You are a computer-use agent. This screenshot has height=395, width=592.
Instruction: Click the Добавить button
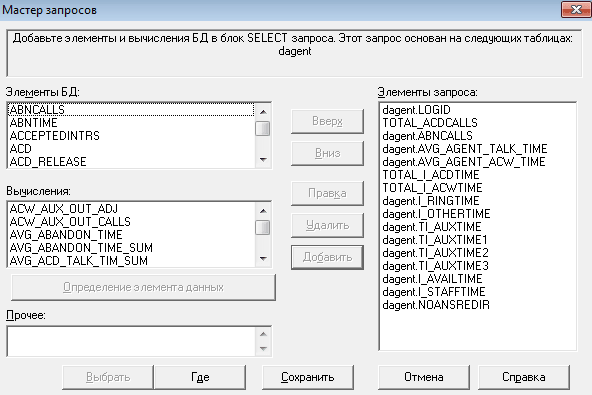pyautogui.click(x=327, y=257)
